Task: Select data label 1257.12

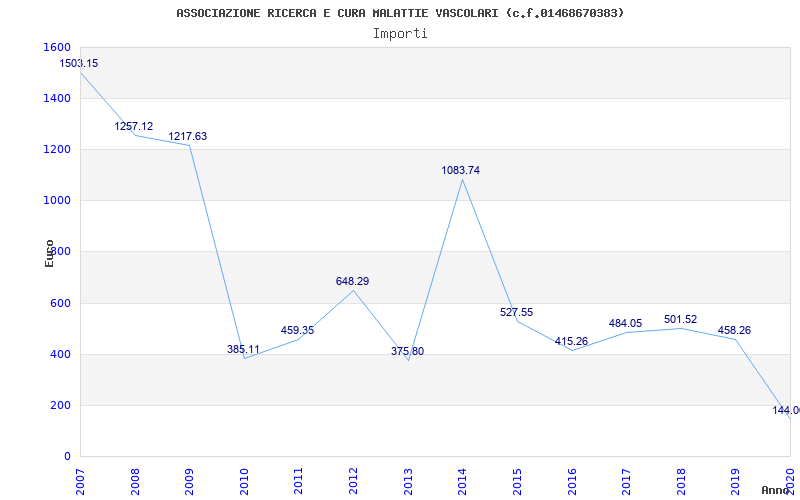Action: (x=134, y=127)
